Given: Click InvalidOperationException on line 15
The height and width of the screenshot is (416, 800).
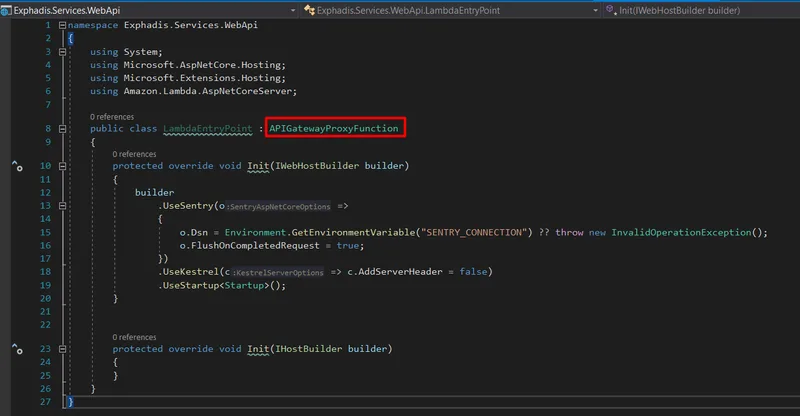Looking at the screenshot, I should (681, 233).
